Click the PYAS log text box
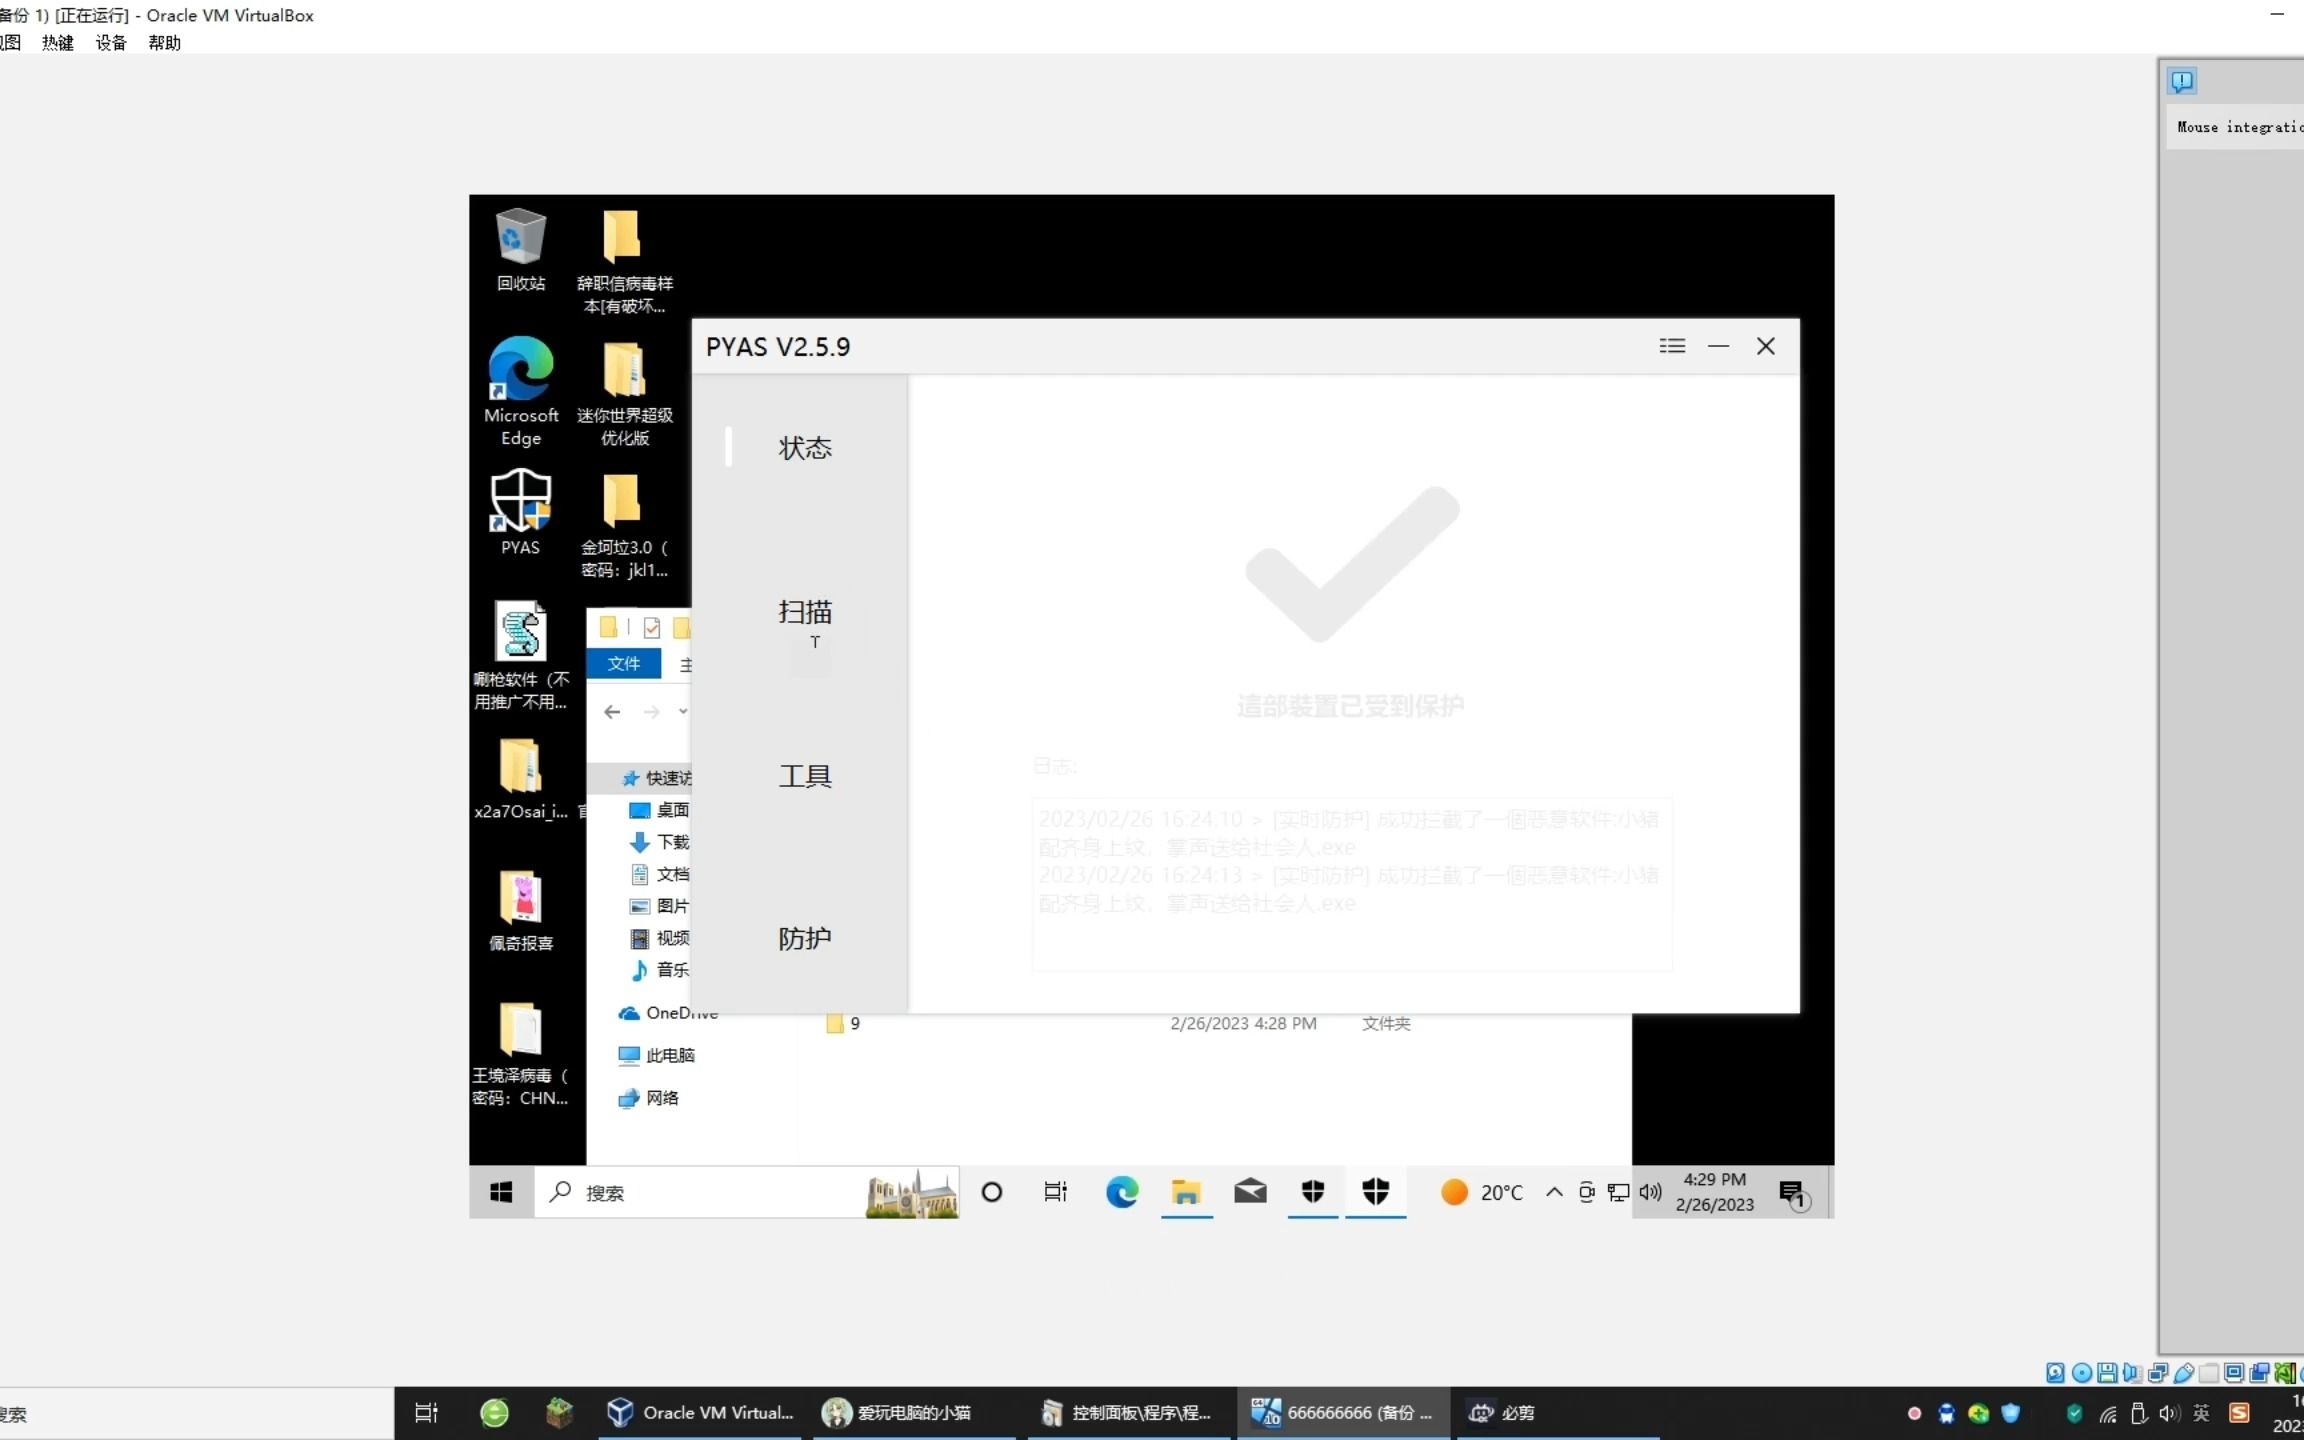This screenshot has width=2304, height=1440. (1351, 883)
